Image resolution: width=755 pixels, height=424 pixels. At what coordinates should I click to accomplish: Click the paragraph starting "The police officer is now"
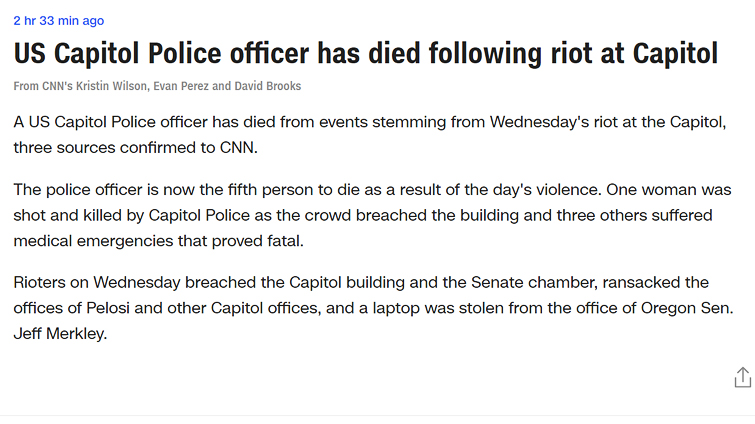click(372, 215)
